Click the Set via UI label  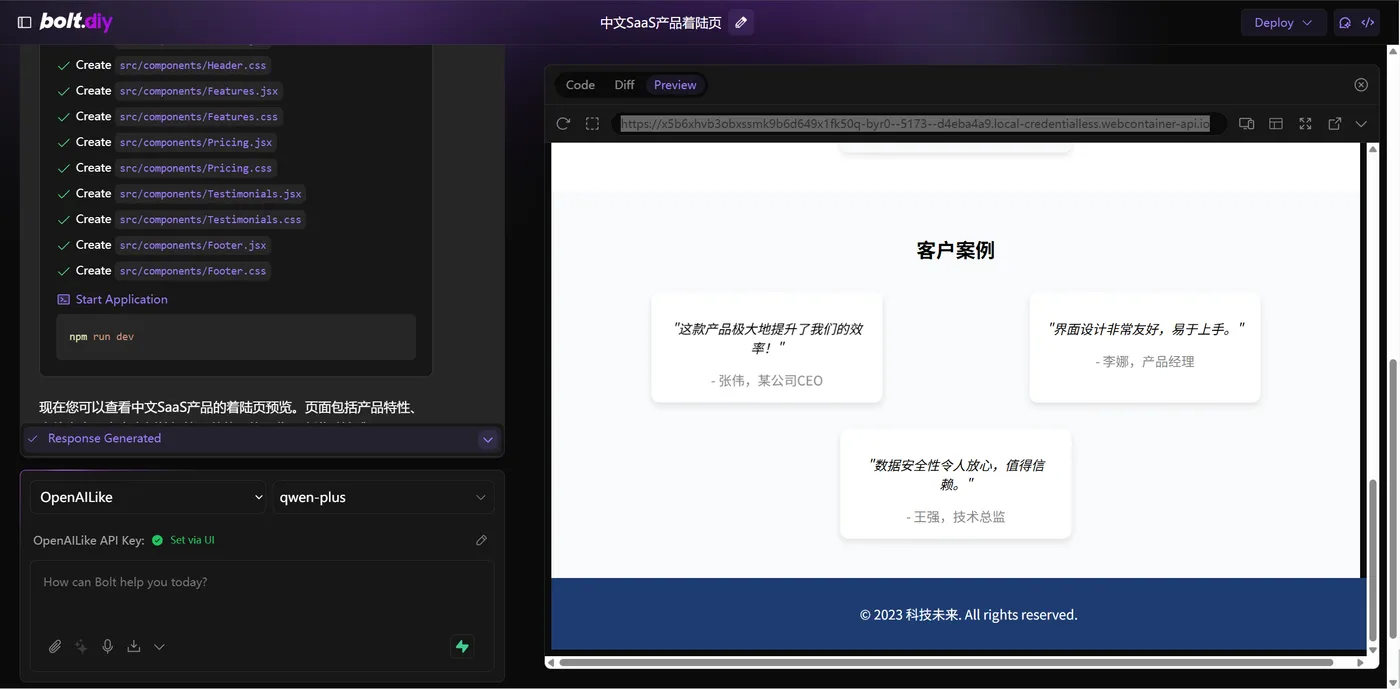click(192, 540)
